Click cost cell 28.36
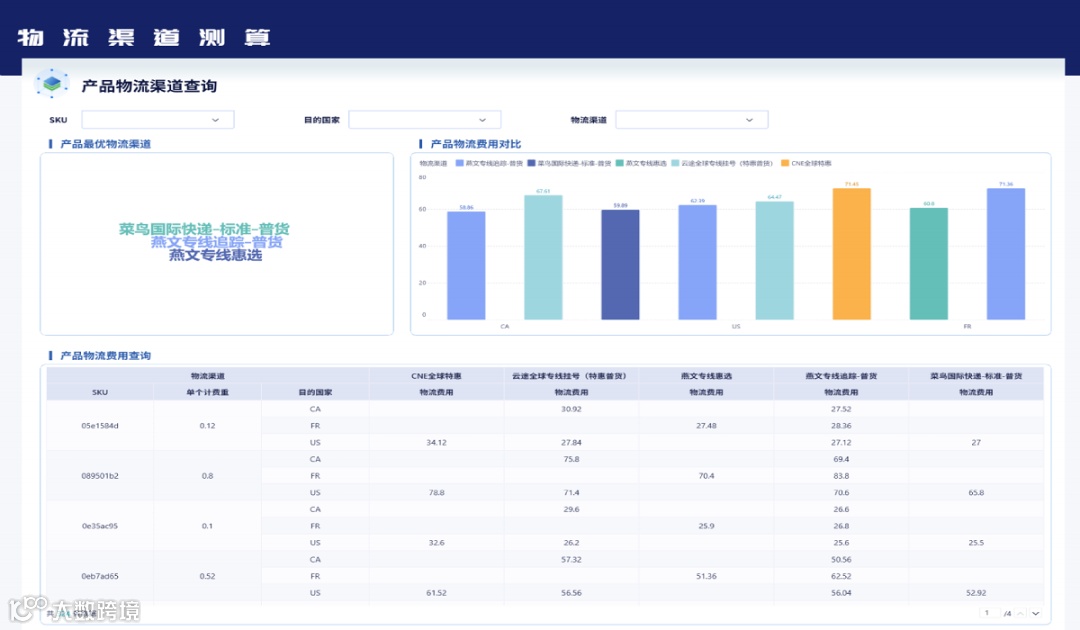The height and width of the screenshot is (630, 1080). pyautogui.click(x=842, y=426)
